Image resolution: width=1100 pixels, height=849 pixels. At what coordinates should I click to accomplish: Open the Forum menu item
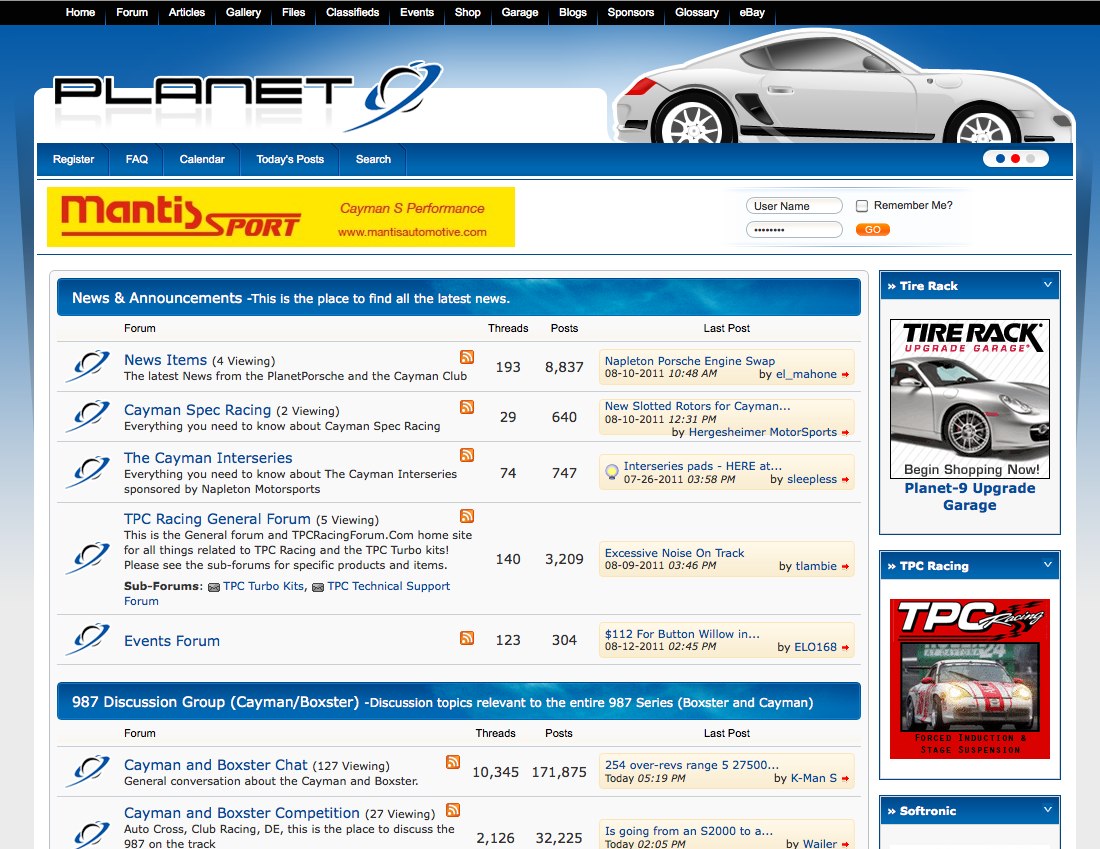point(132,13)
